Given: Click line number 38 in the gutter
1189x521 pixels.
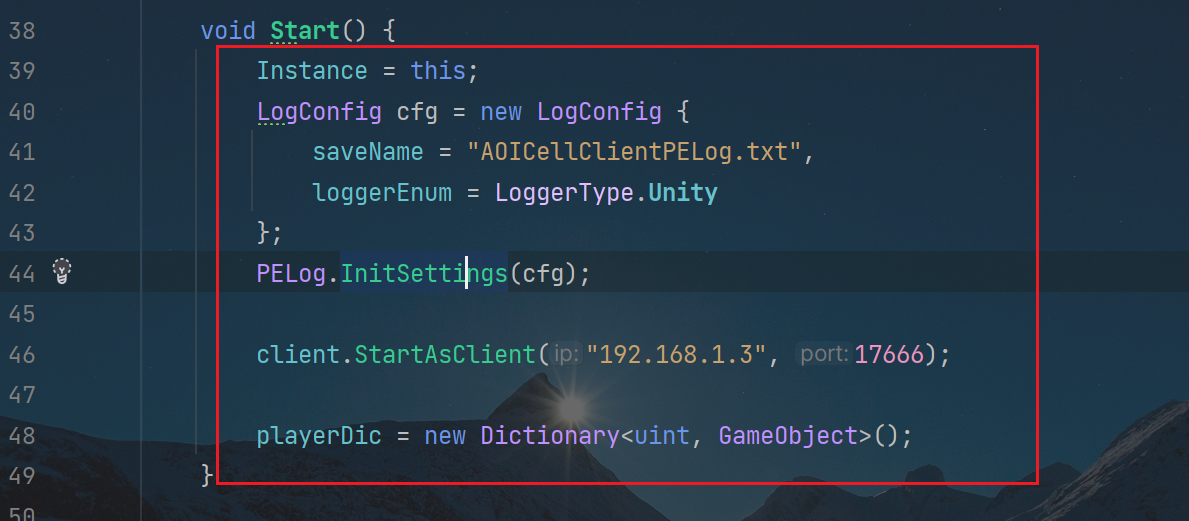Looking at the screenshot, I should 22,32.
